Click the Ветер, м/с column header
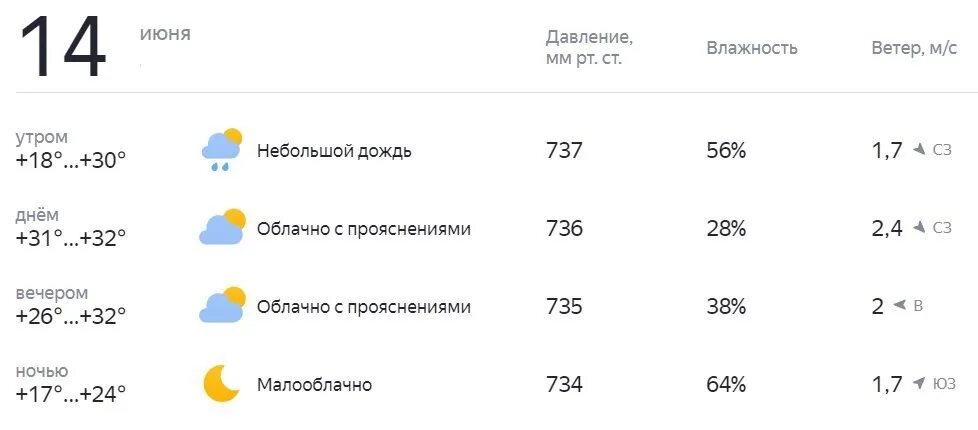This screenshot has height=430, width=978. [x=914, y=48]
